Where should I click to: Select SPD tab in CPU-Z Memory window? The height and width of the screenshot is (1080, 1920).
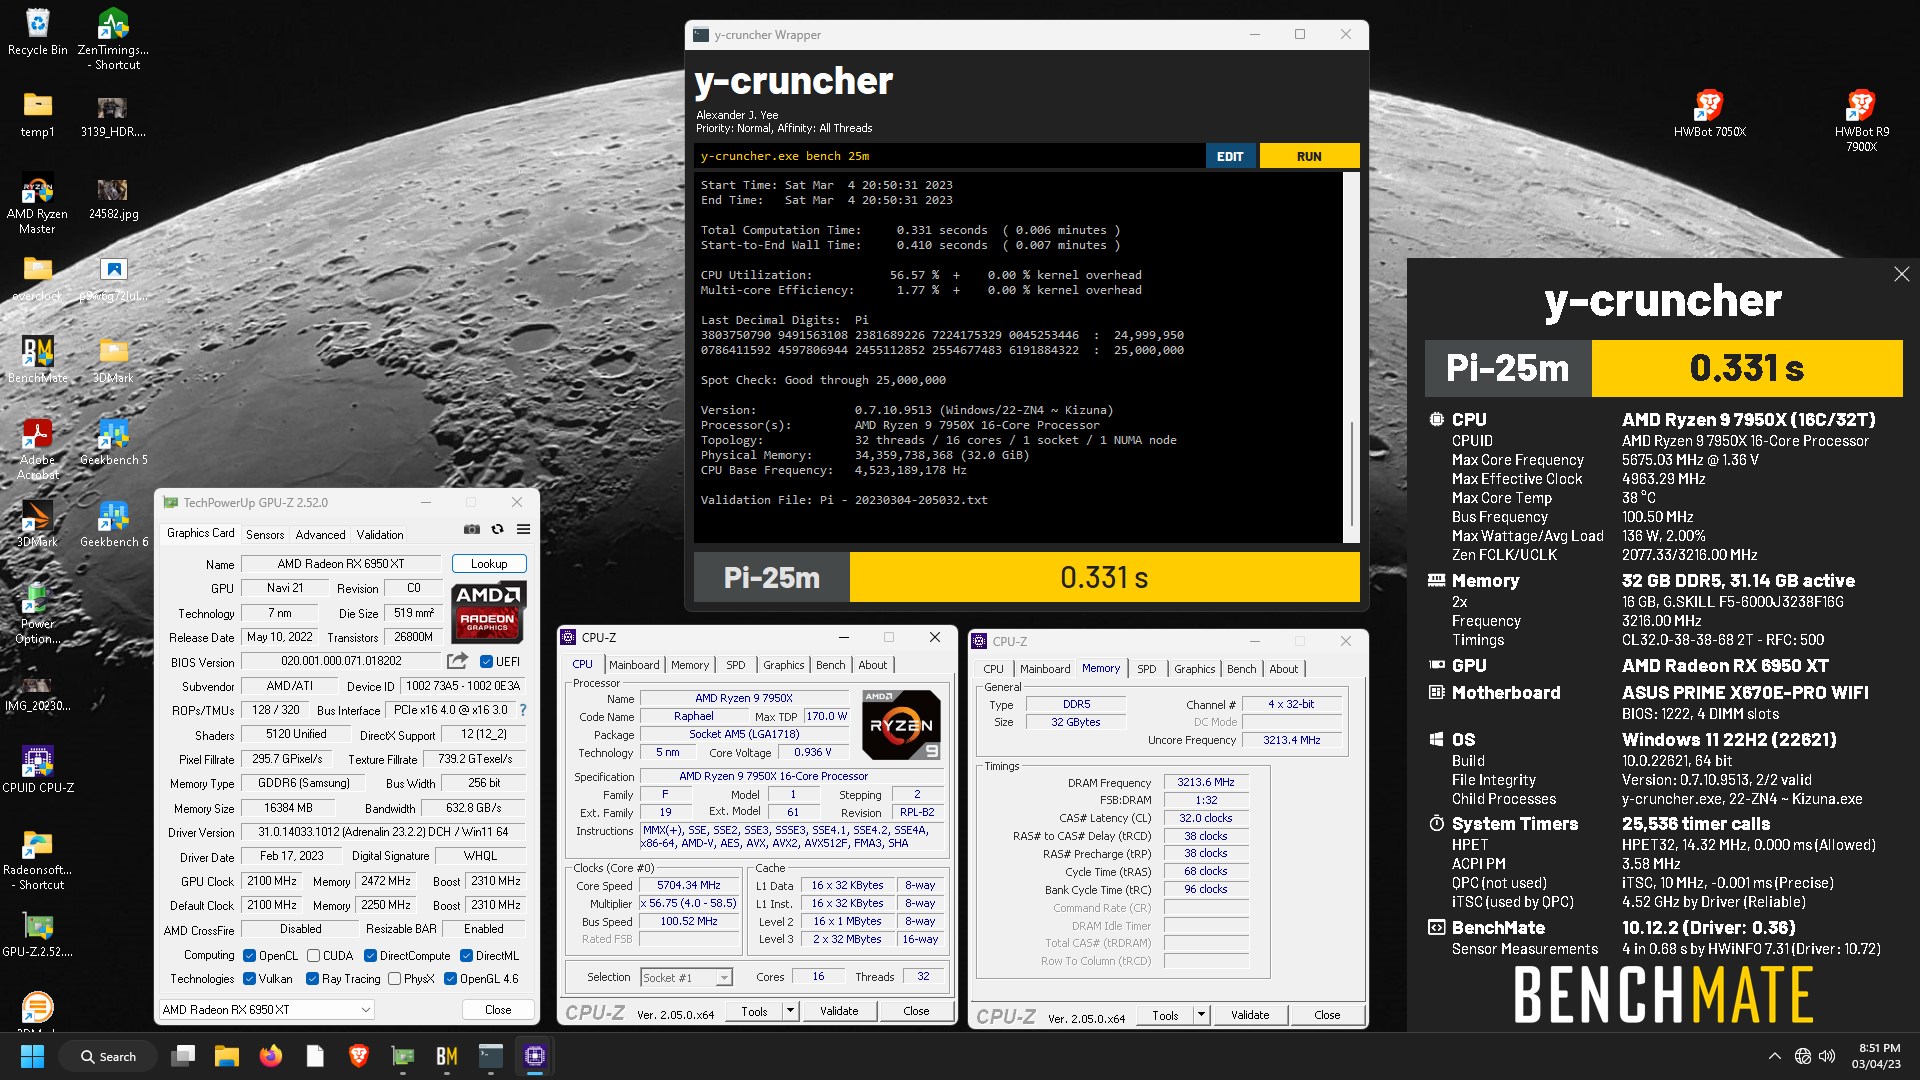pos(1147,668)
